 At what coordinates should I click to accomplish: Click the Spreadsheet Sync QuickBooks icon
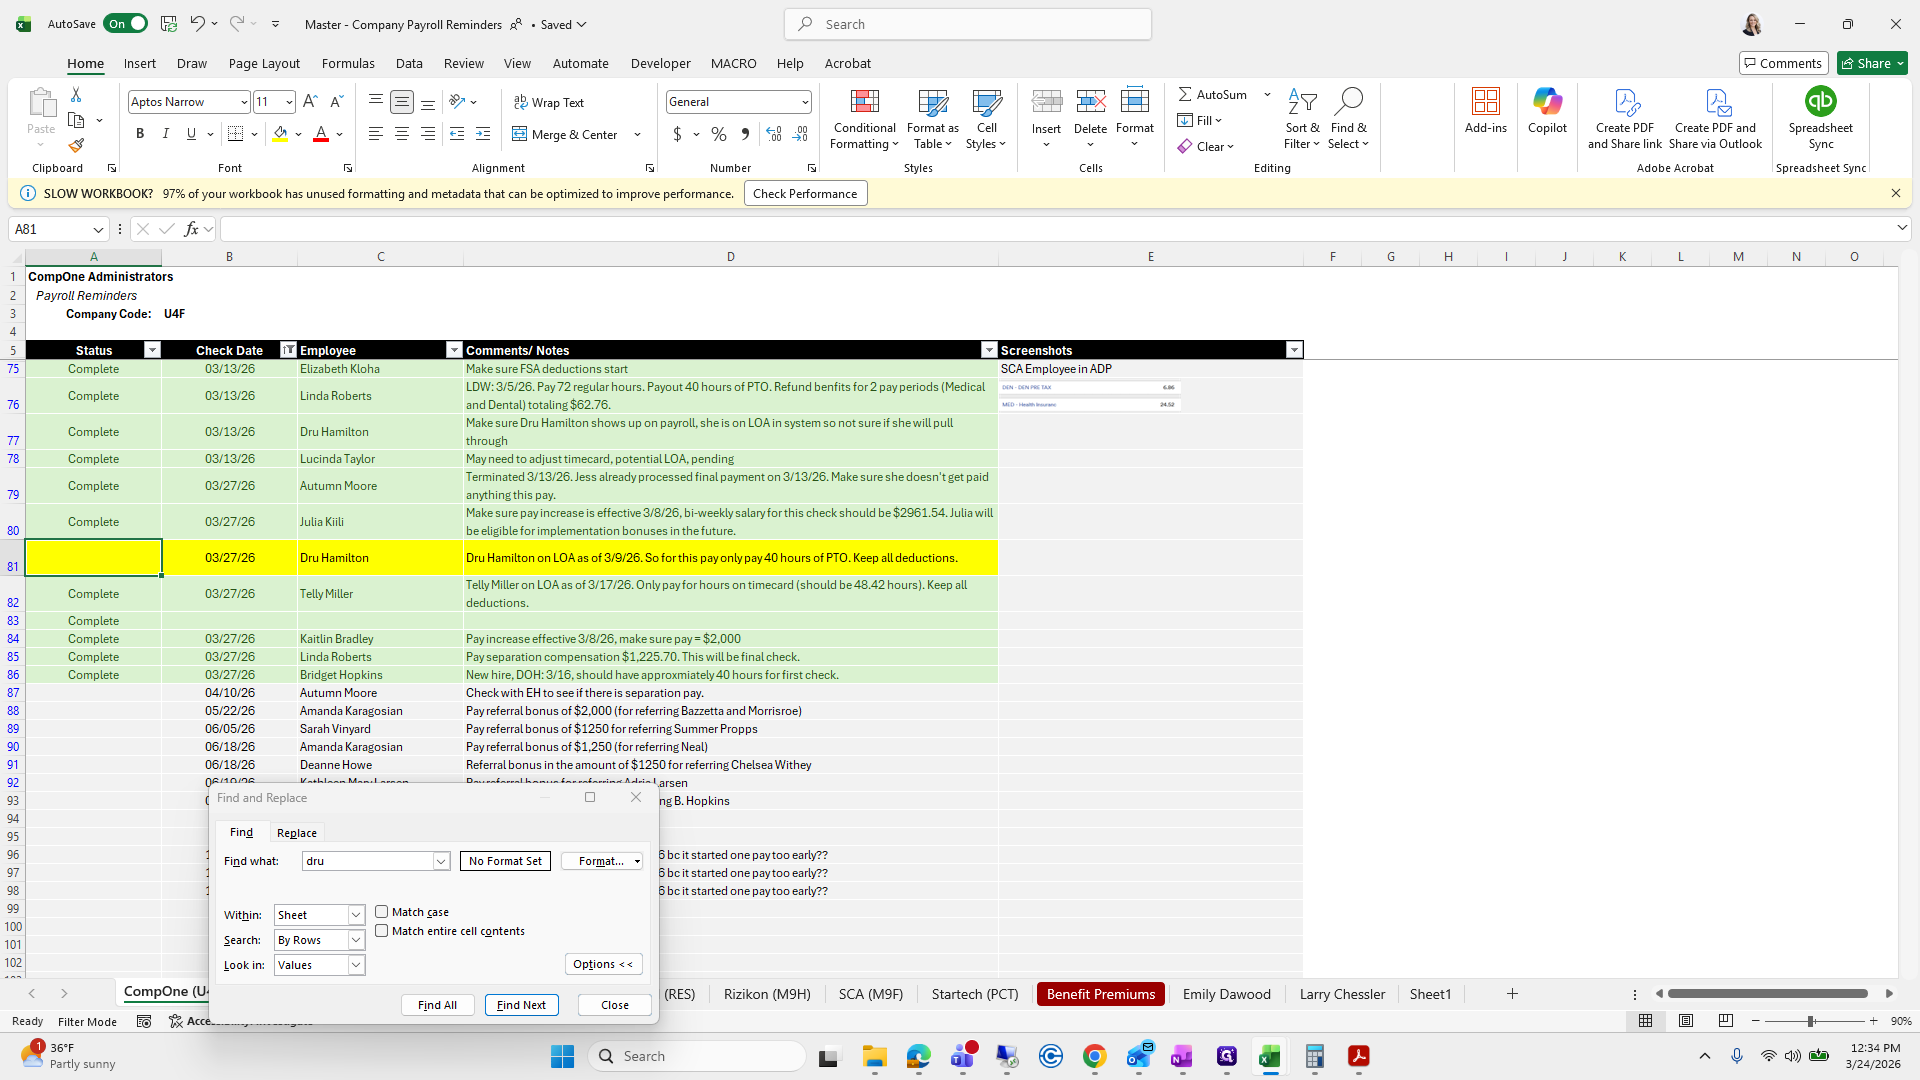coord(1820,102)
